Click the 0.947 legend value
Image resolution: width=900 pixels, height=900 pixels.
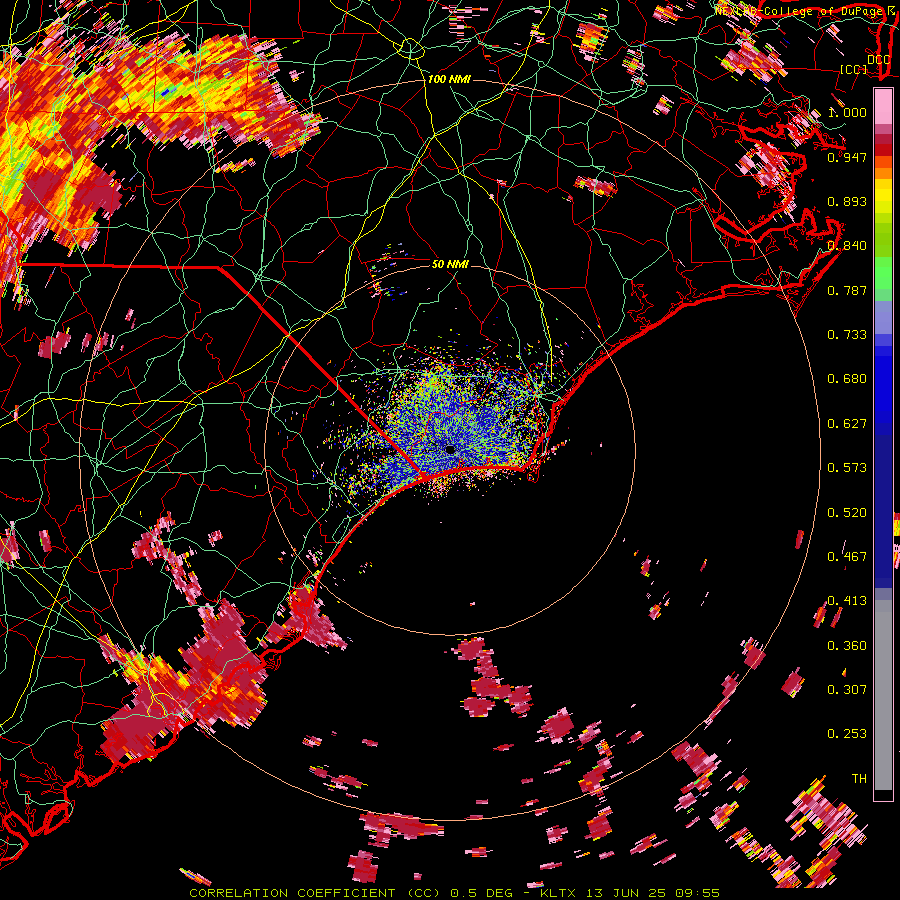point(847,157)
